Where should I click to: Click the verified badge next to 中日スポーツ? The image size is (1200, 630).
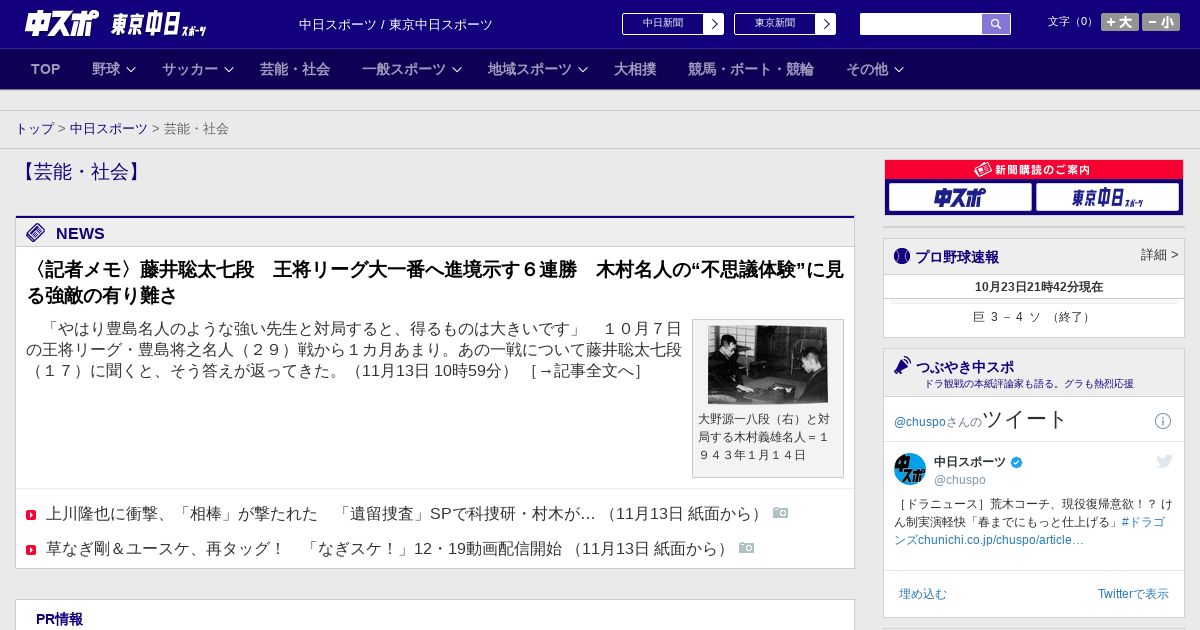coord(1017,462)
